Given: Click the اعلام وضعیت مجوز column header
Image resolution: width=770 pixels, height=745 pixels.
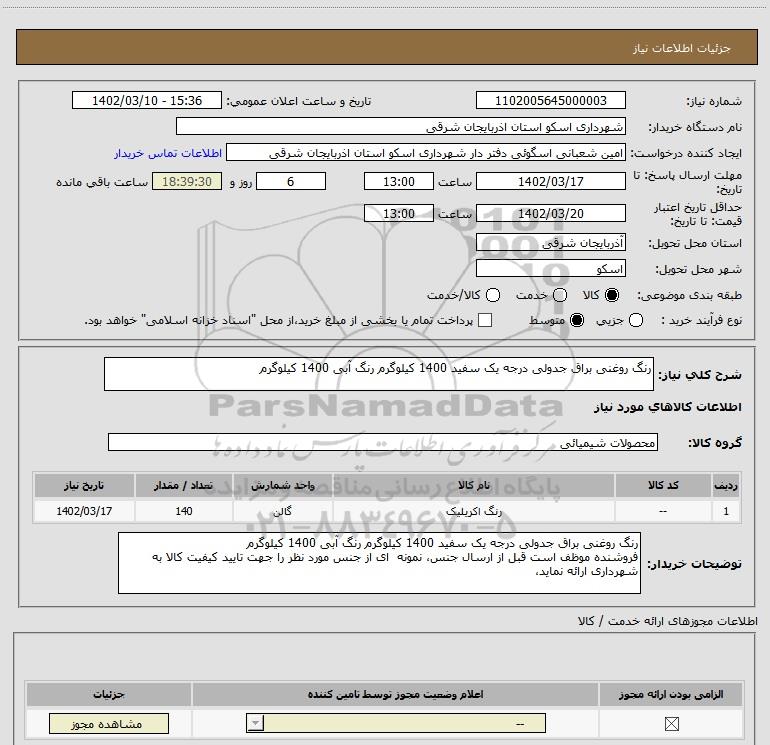Looking at the screenshot, I should tap(395, 694).
